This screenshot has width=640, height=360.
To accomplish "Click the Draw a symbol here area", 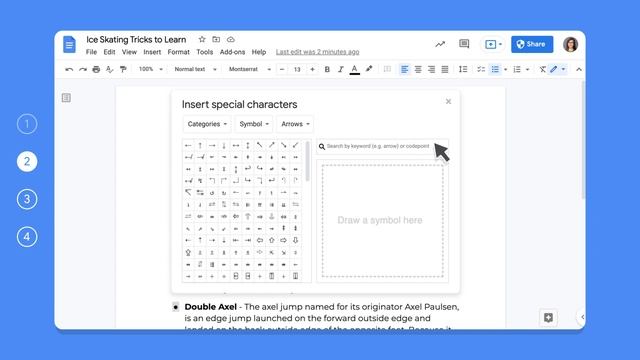I will (x=382, y=221).
